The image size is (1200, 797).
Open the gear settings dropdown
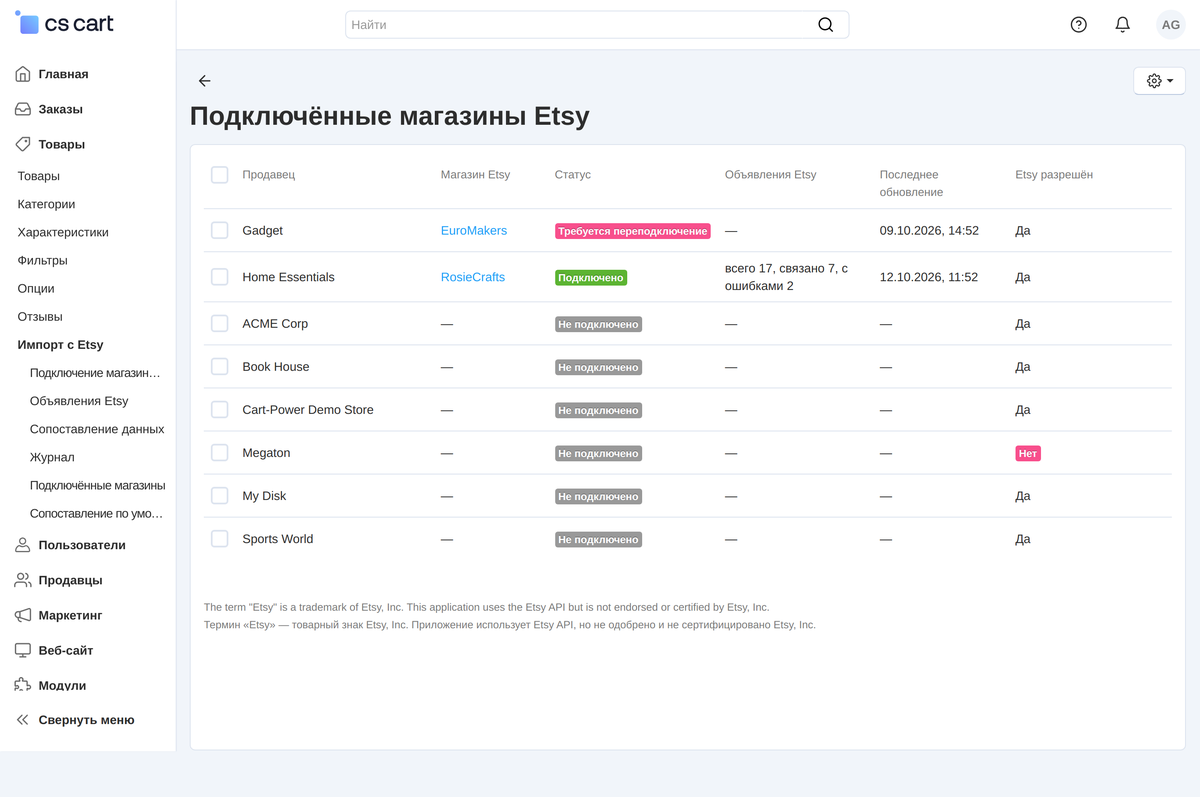click(x=1159, y=81)
